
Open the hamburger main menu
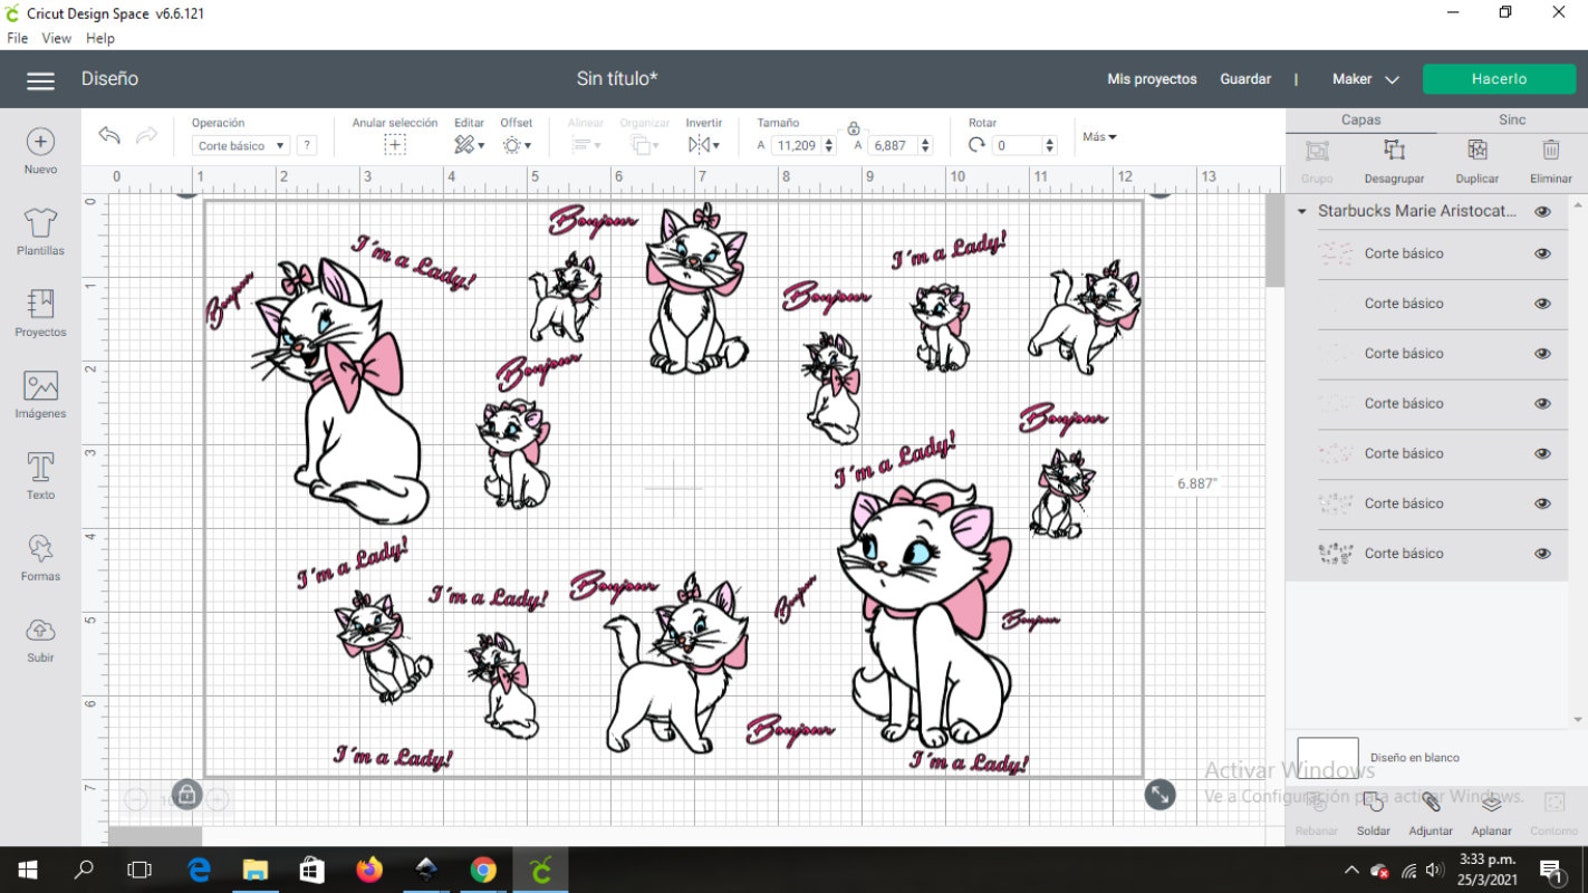[40, 80]
